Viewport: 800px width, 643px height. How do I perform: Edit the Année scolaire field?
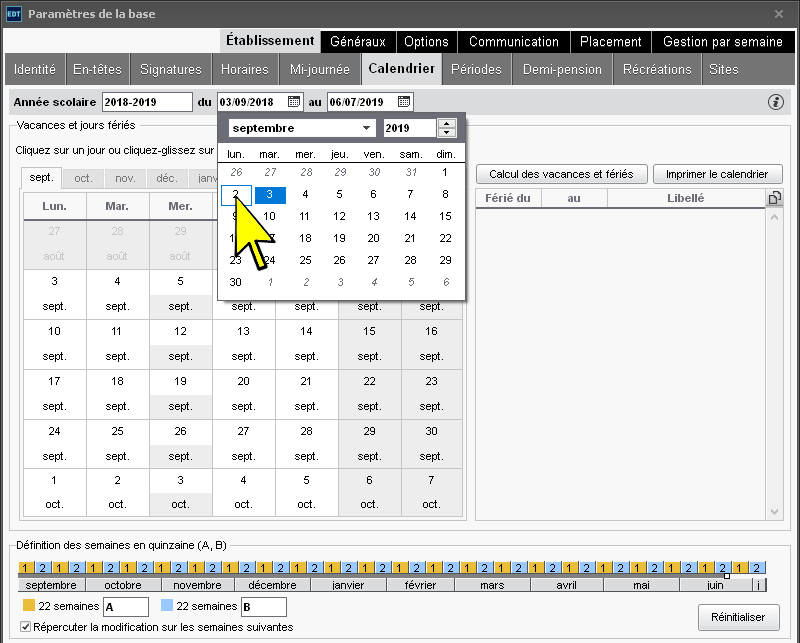147,102
